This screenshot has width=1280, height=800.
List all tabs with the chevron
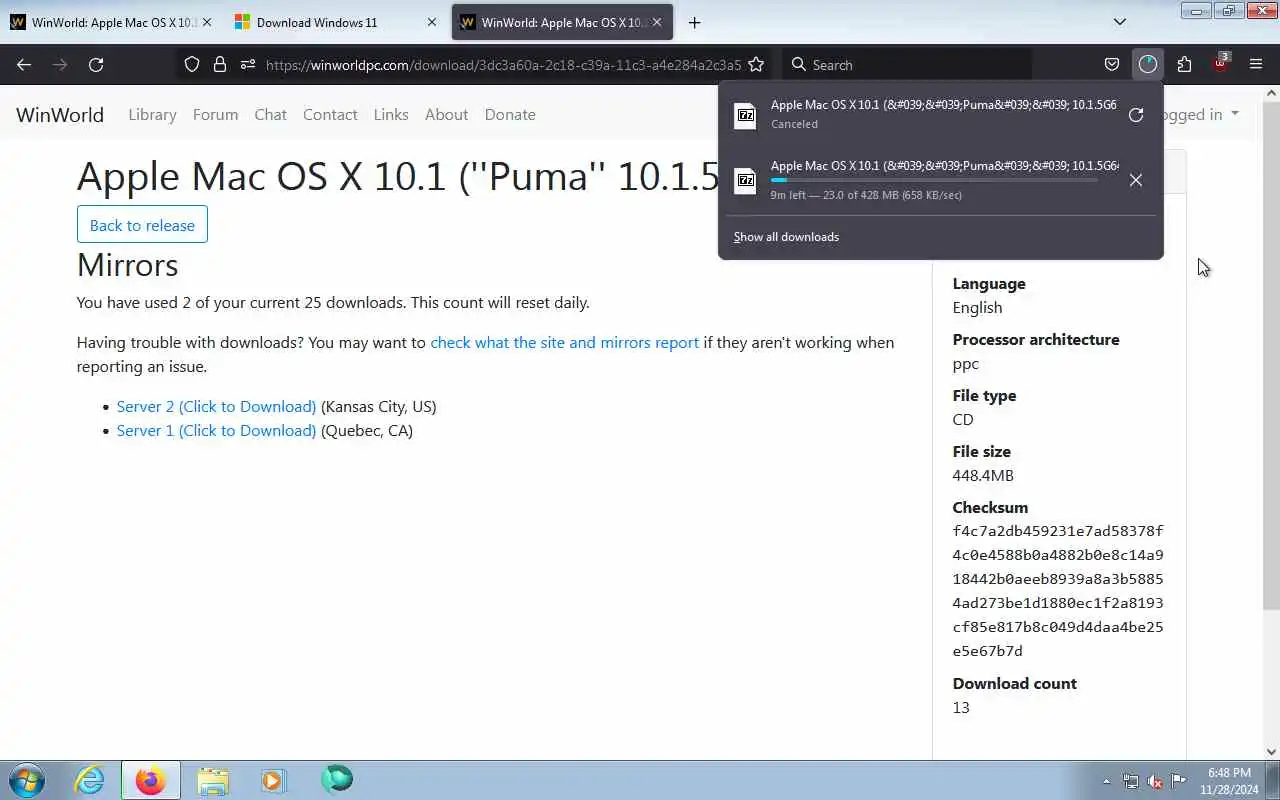point(1120,22)
